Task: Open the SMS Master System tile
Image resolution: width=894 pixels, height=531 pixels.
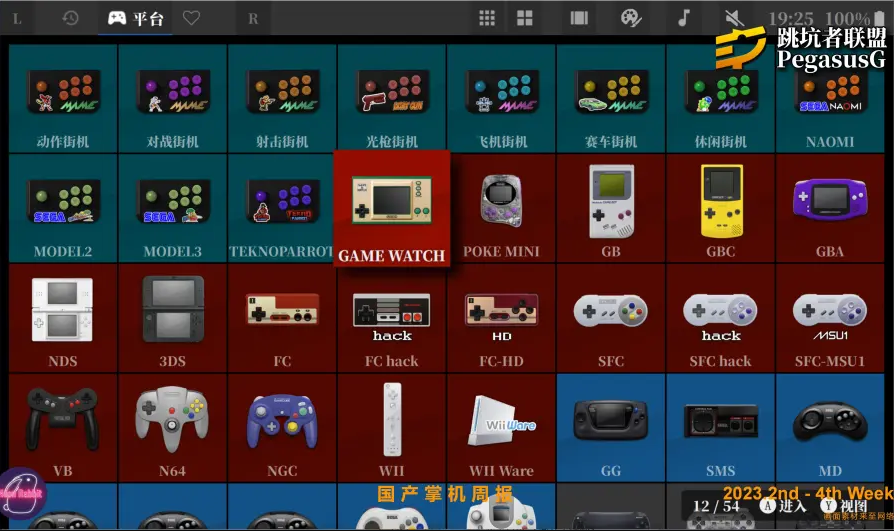Action: pos(721,428)
